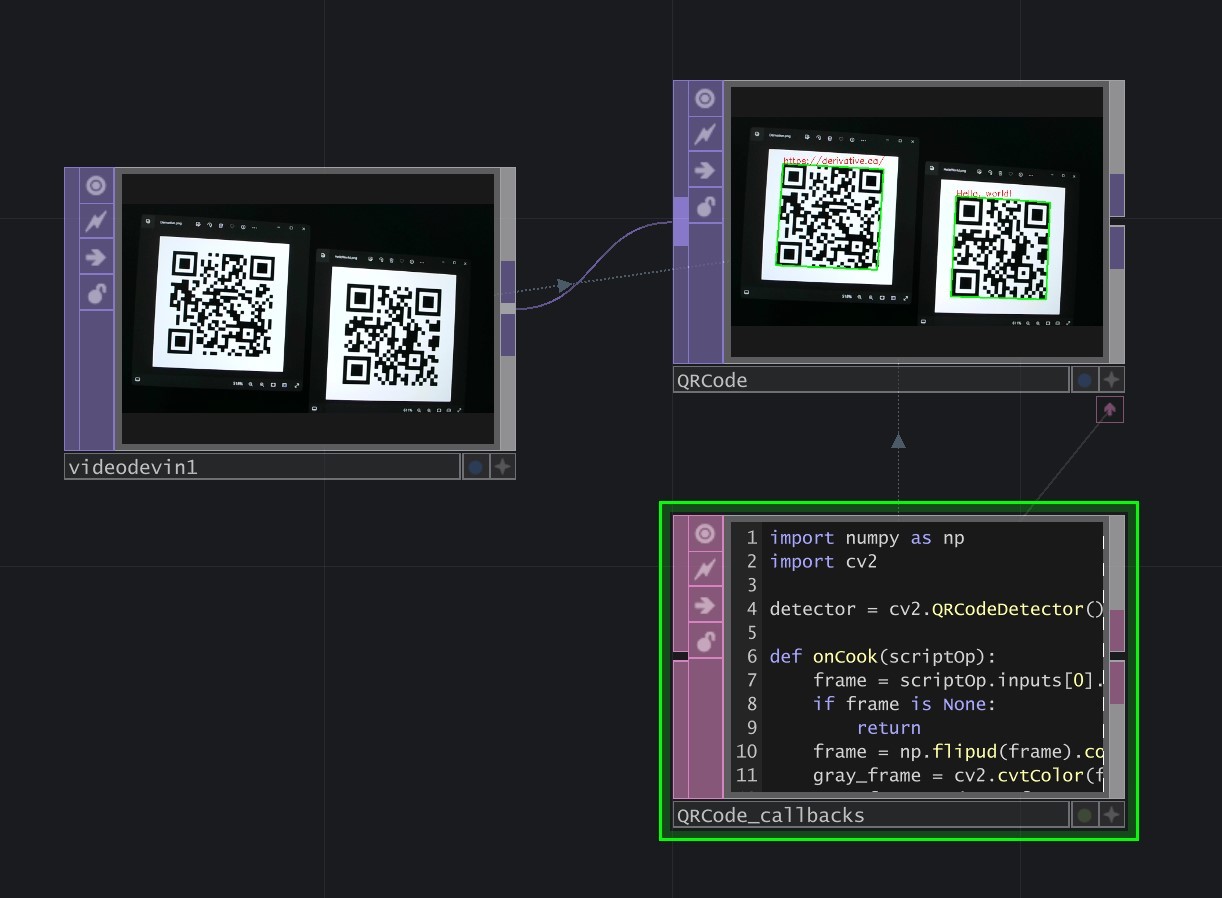
Task: Click code line starting 'frame = np.flipud'
Action: (x=958, y=752)
